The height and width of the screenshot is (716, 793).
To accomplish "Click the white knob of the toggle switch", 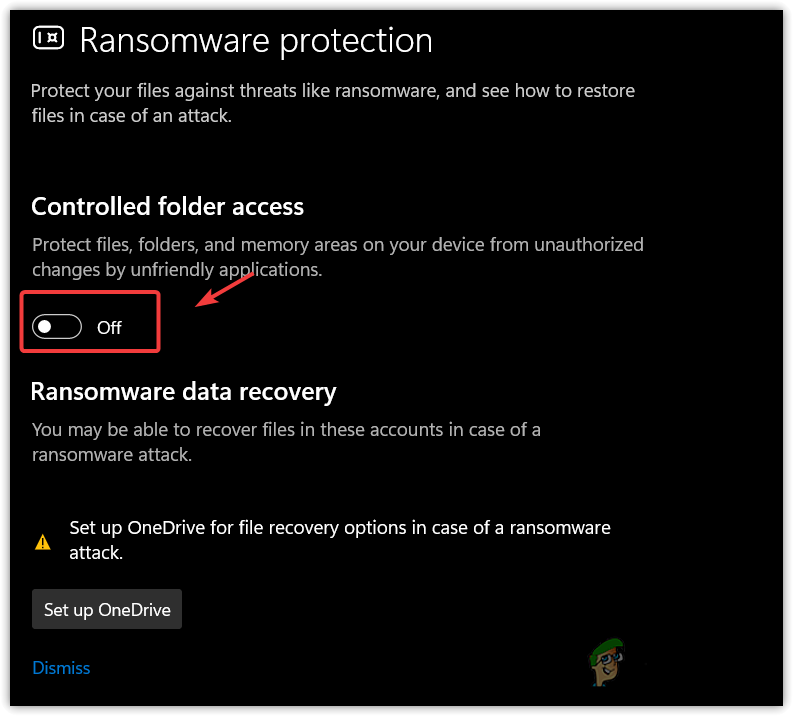I will (44, 327).
